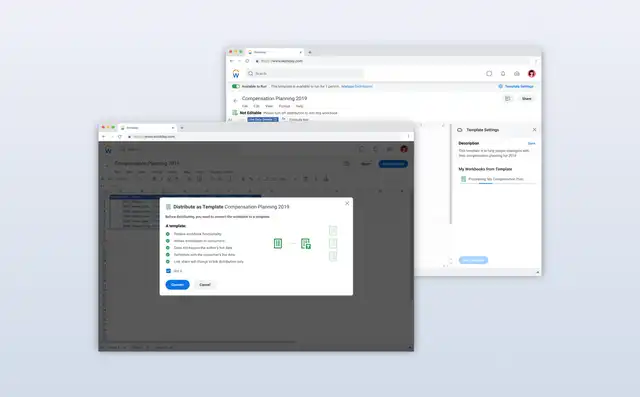This screenshot has width=640, height=397.
Task: Click the Manage Distribution link
Action: coord(357,86)
